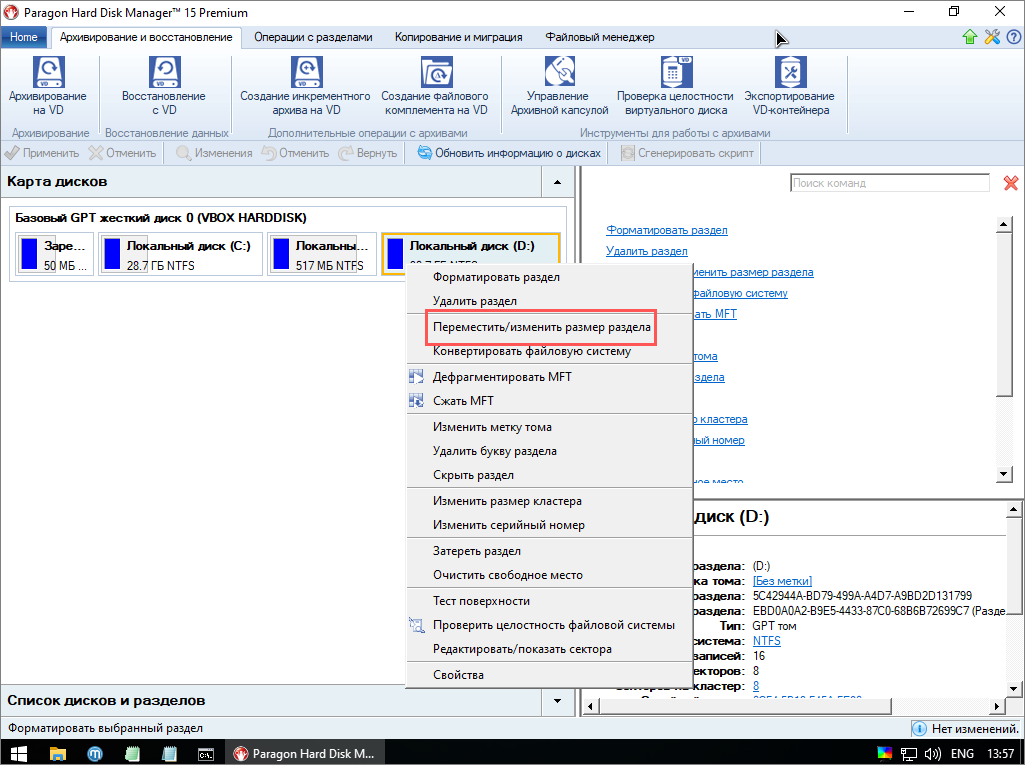This screenshot has height=765, width=1025.
Task: Choose Затереть раздел
Action: point(549,551)
